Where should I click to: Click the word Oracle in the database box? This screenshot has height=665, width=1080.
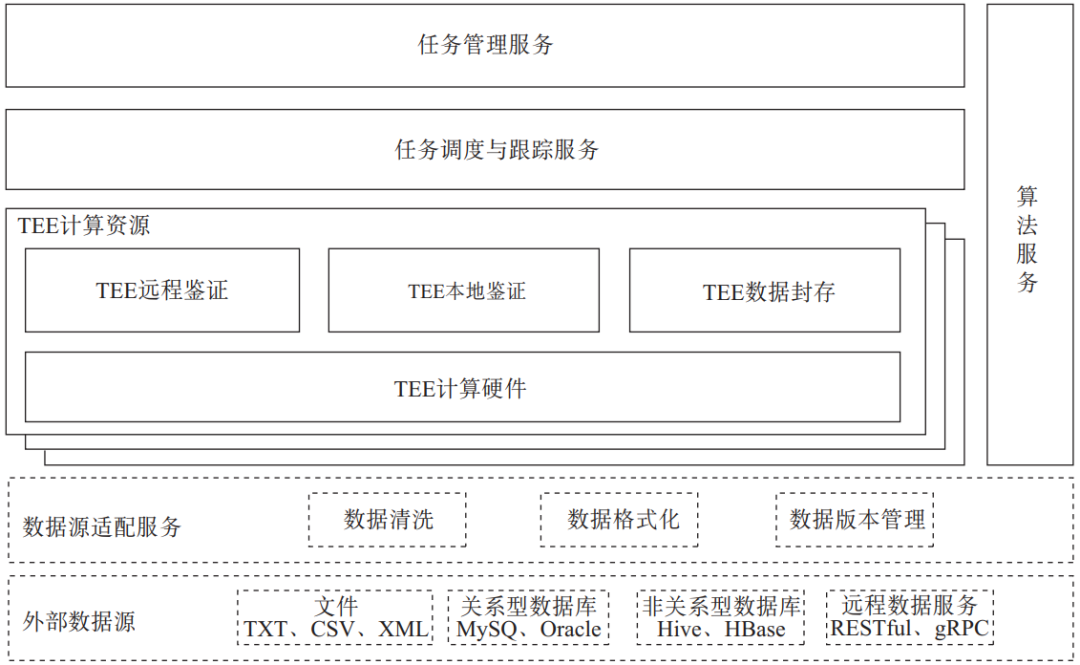pyautogui.click(x=571, y=630)
